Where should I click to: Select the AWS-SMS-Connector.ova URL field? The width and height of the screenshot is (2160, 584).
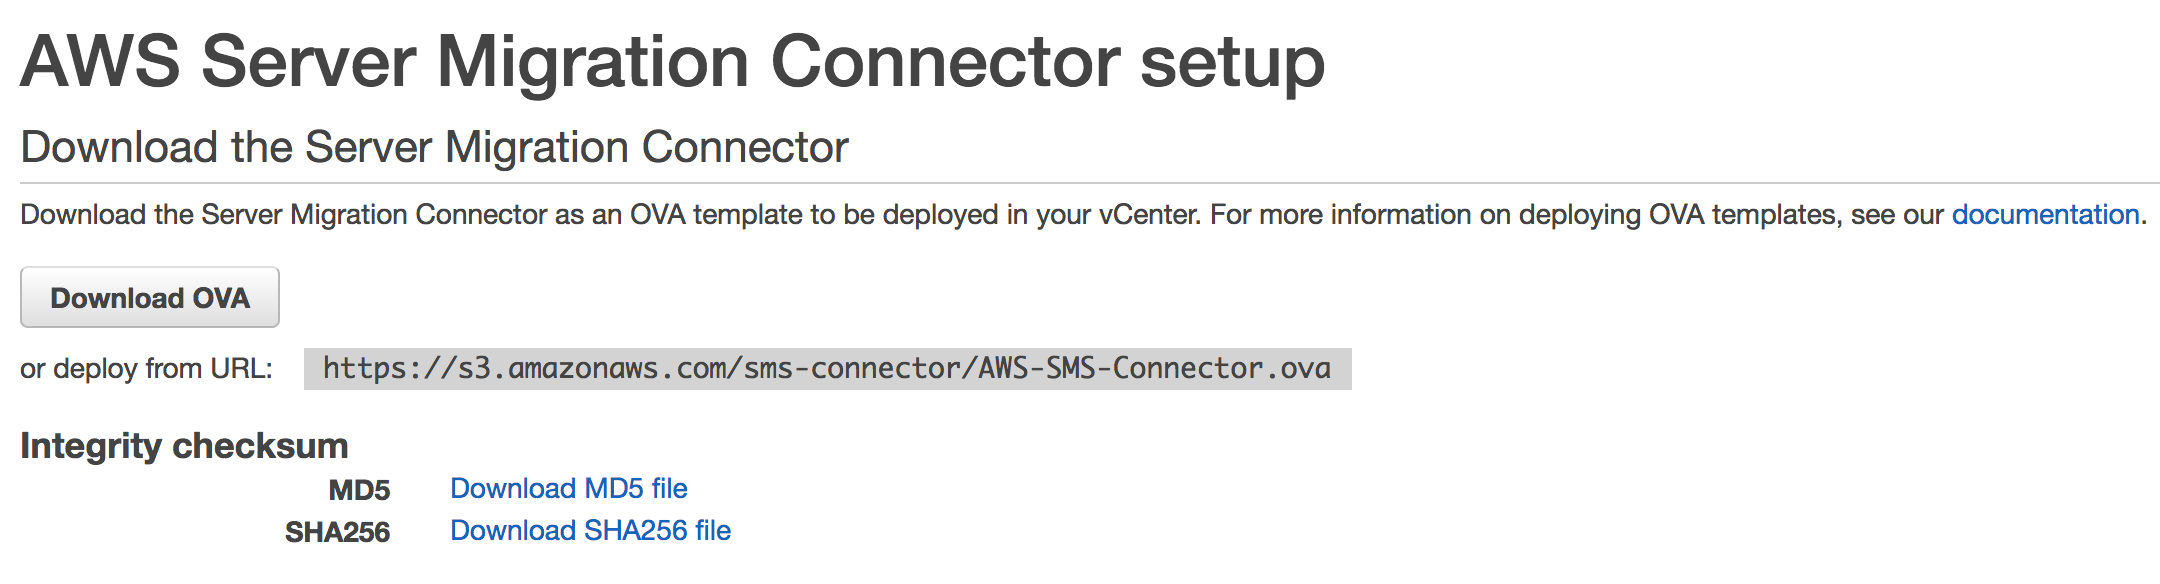tap(827, 369)
